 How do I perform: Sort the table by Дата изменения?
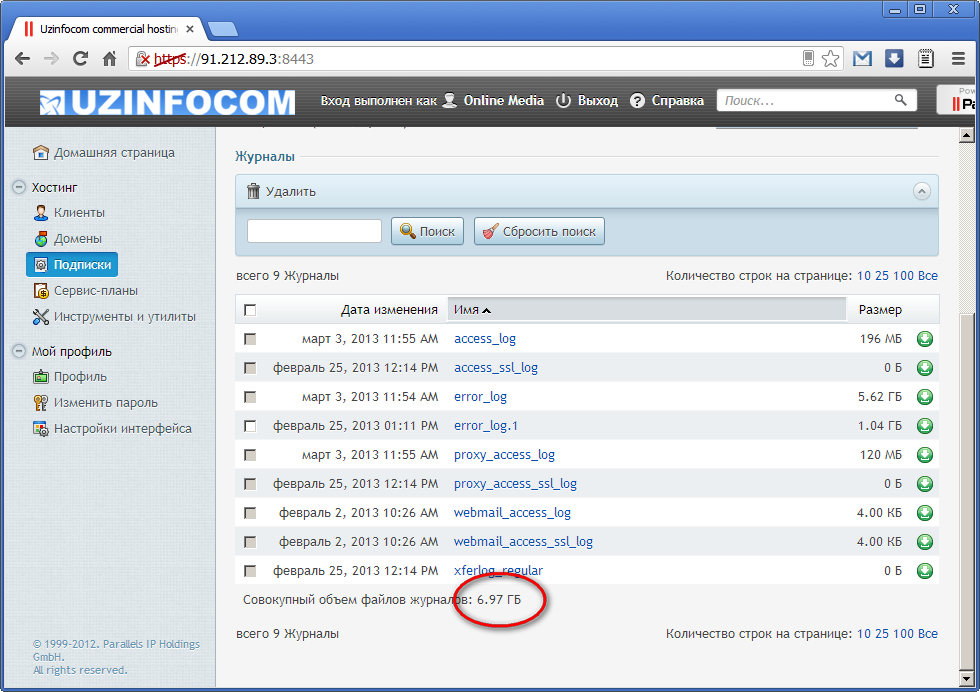click(389, 310)
